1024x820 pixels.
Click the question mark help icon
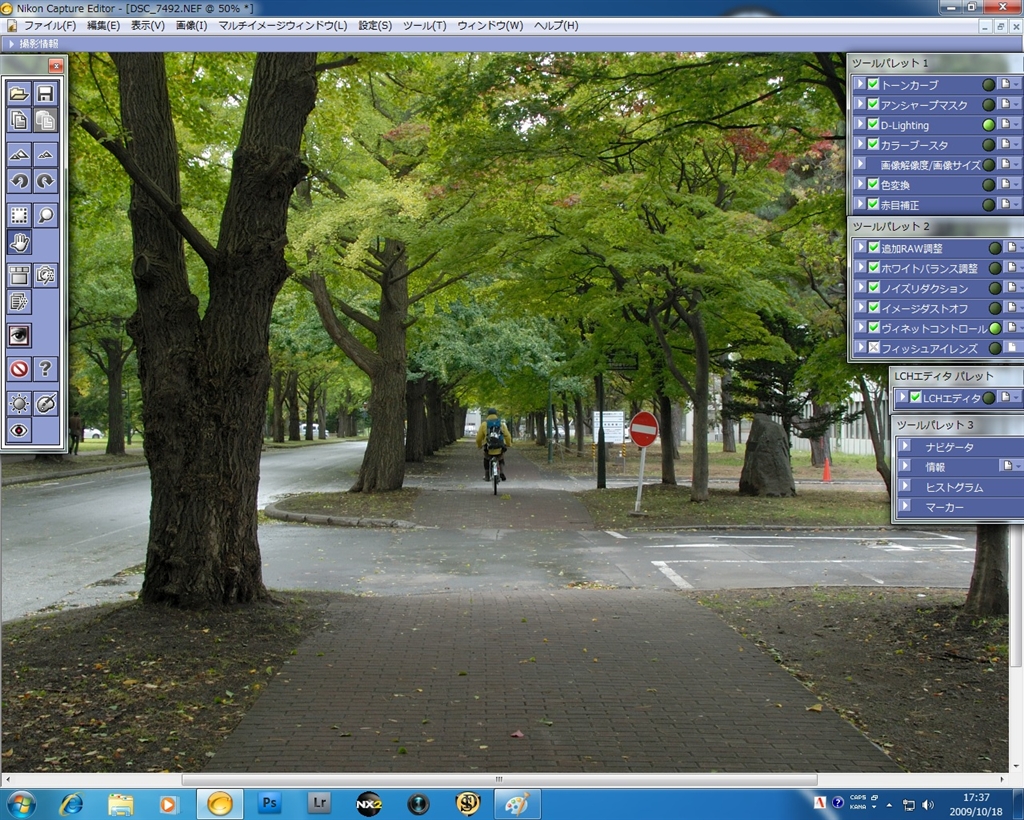pos(45,369)
